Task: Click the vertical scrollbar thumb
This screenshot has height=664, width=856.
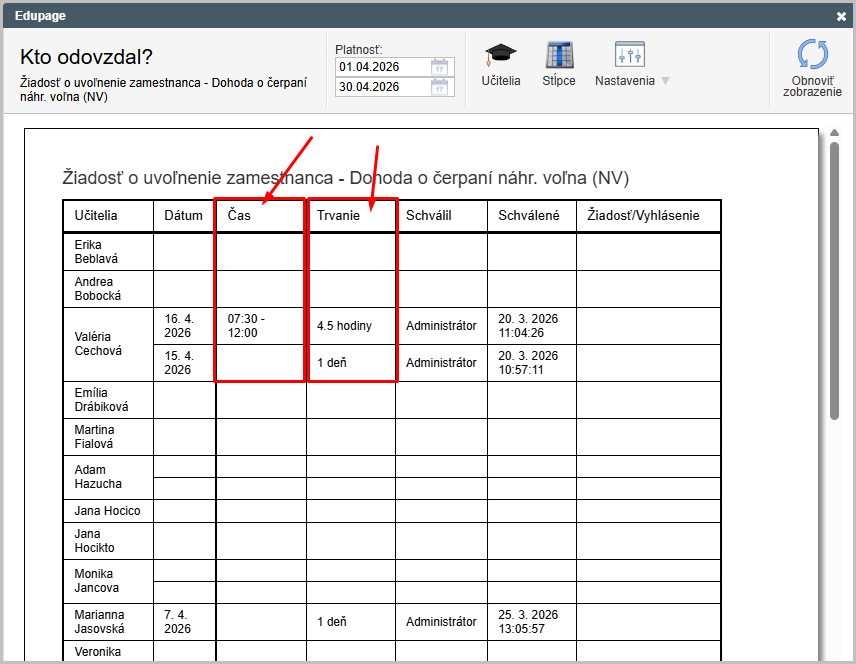Action: pos(834,280)
